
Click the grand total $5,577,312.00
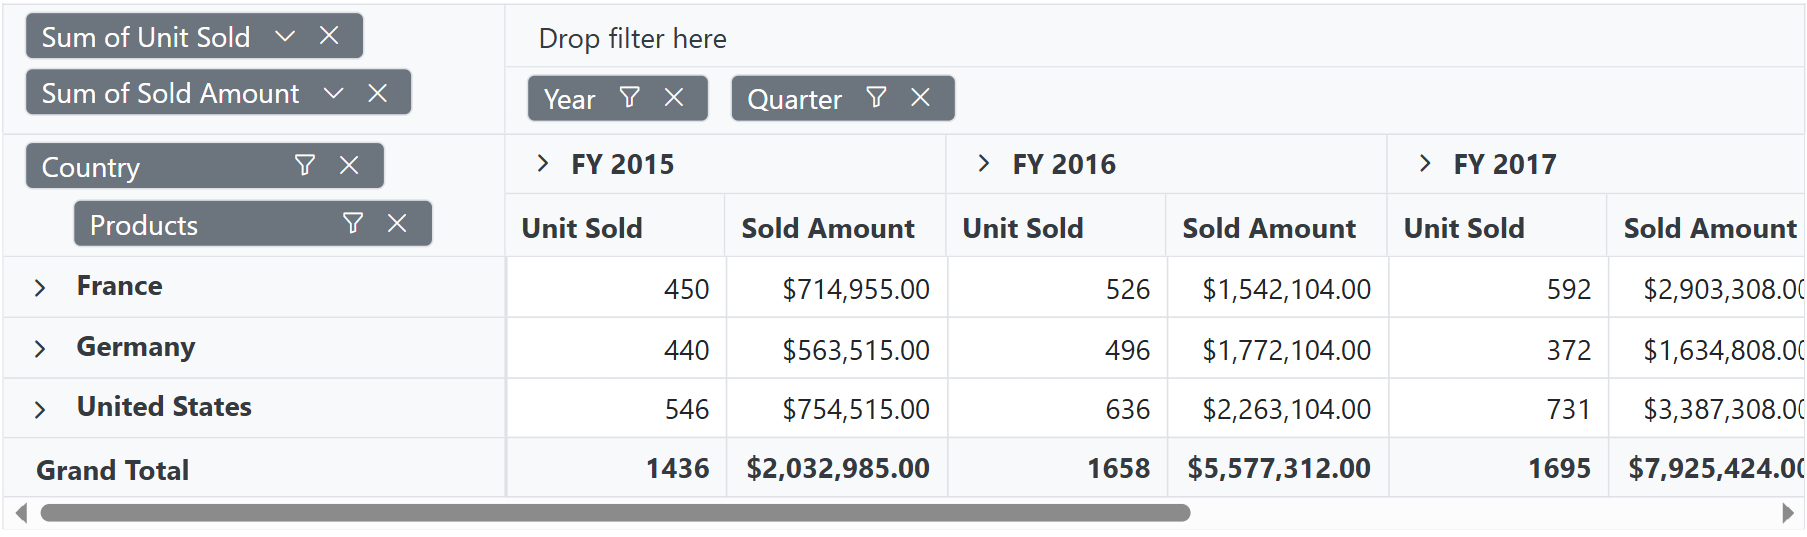coord(1279,468)
